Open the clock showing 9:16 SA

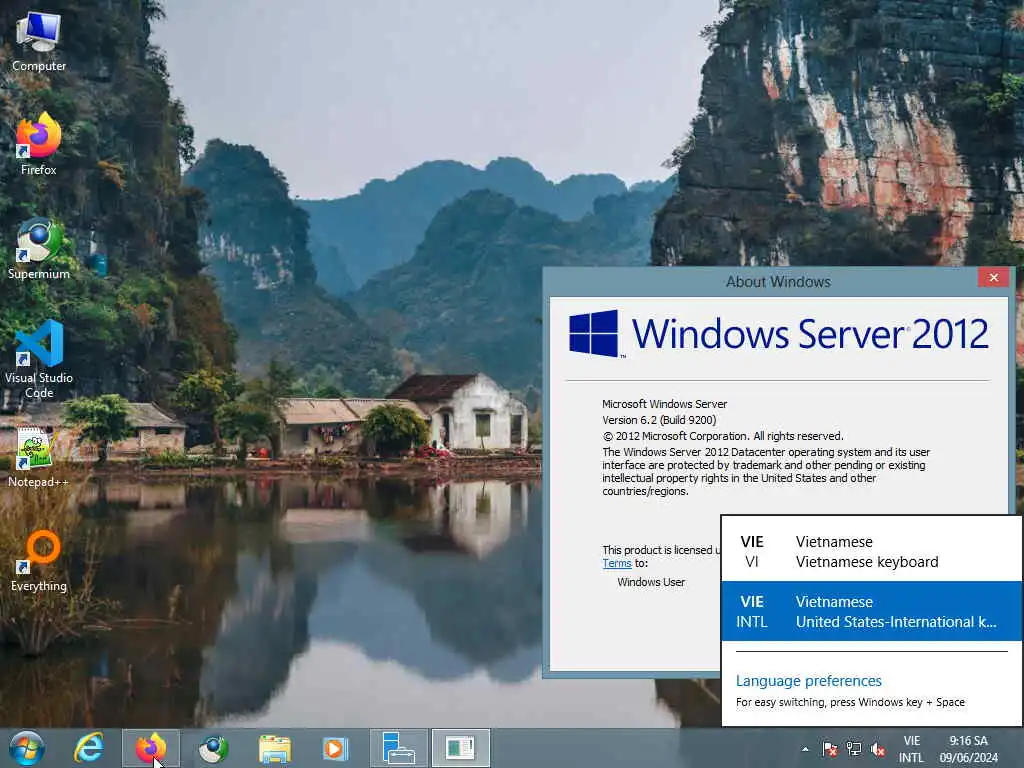point(969,749)
